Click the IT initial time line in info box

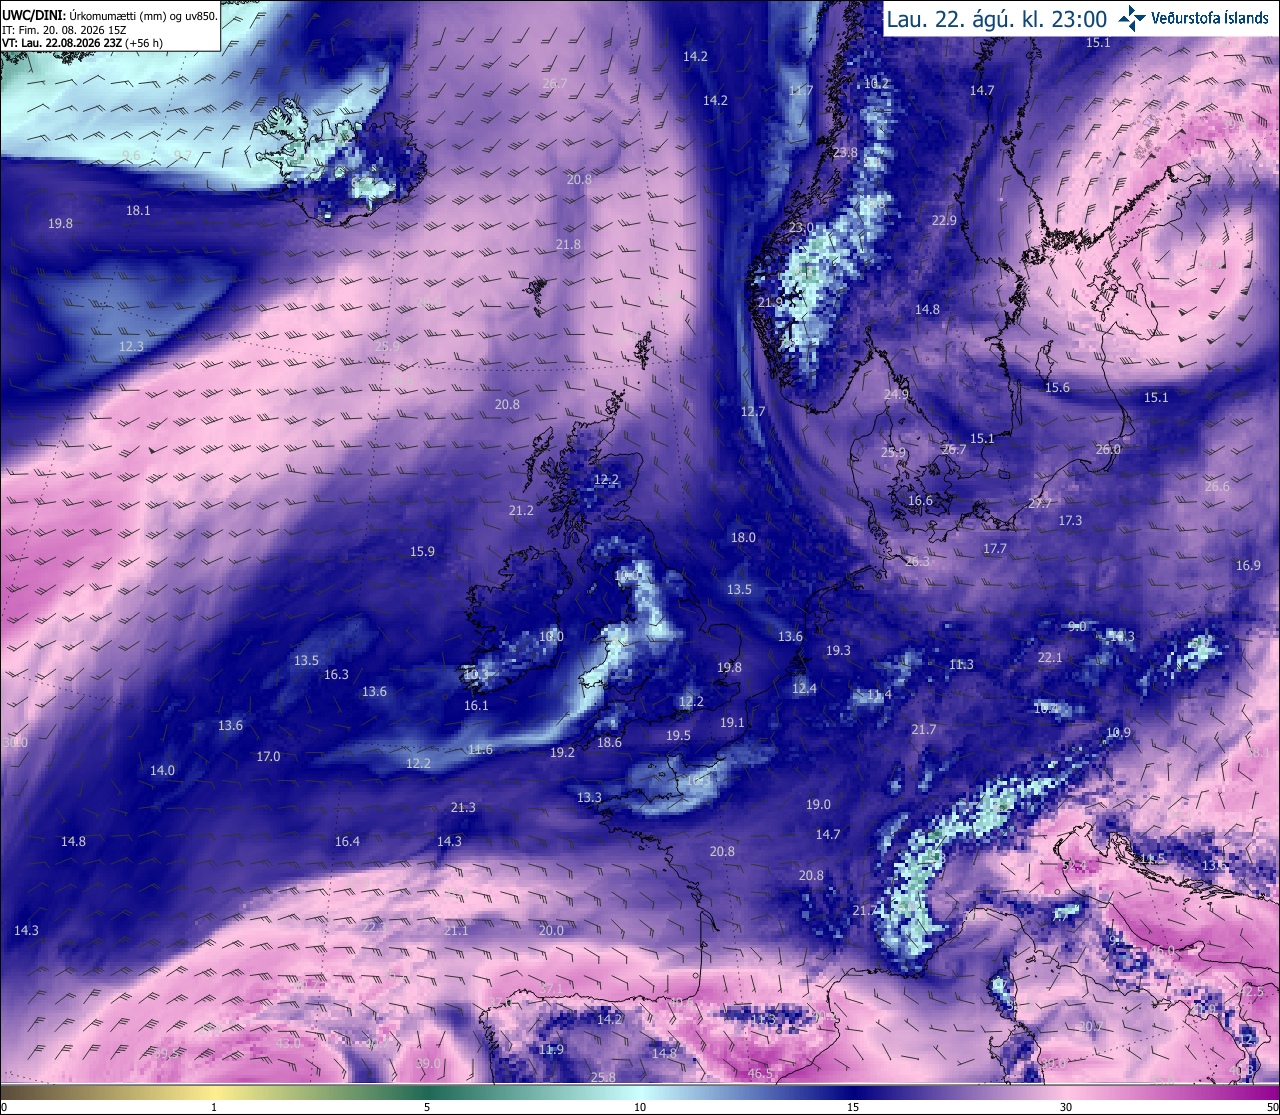[64, 29]
